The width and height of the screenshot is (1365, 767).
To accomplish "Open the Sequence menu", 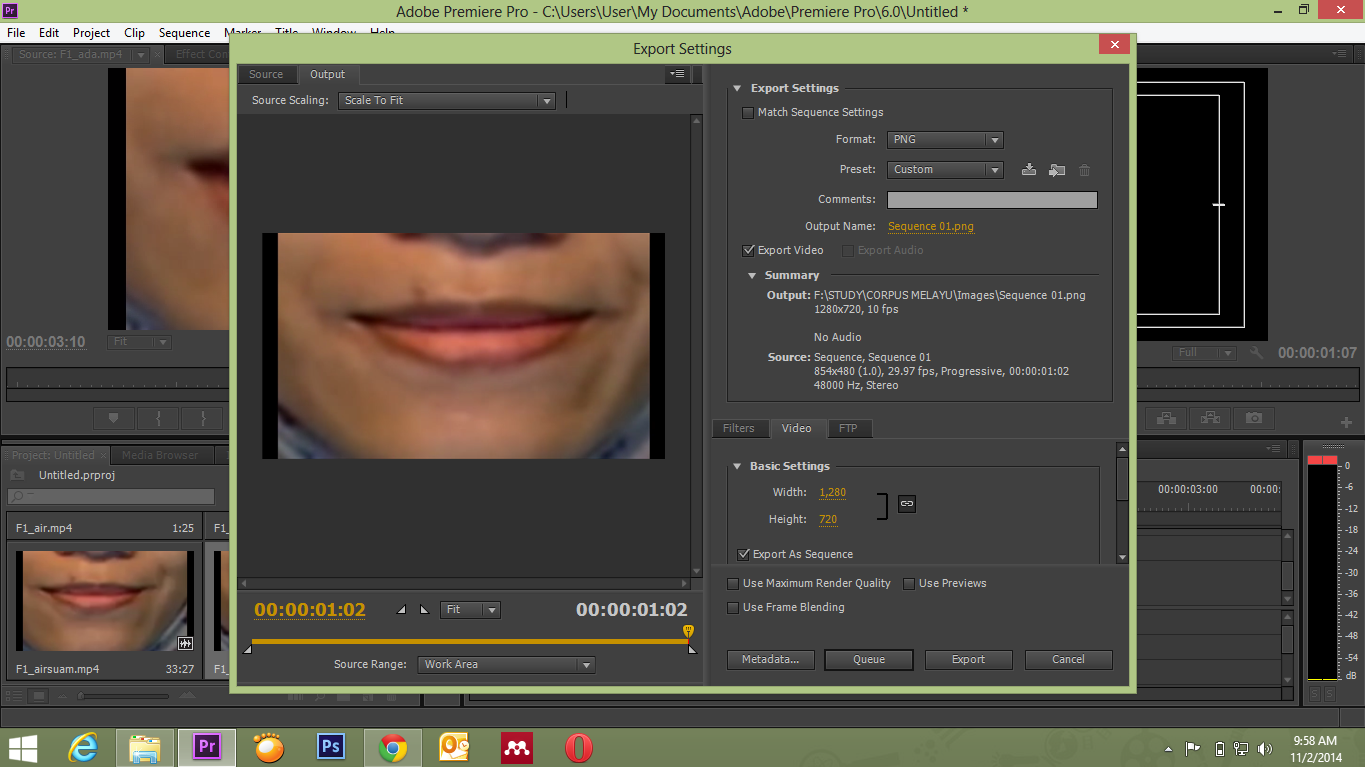I will tap(184, 33).
